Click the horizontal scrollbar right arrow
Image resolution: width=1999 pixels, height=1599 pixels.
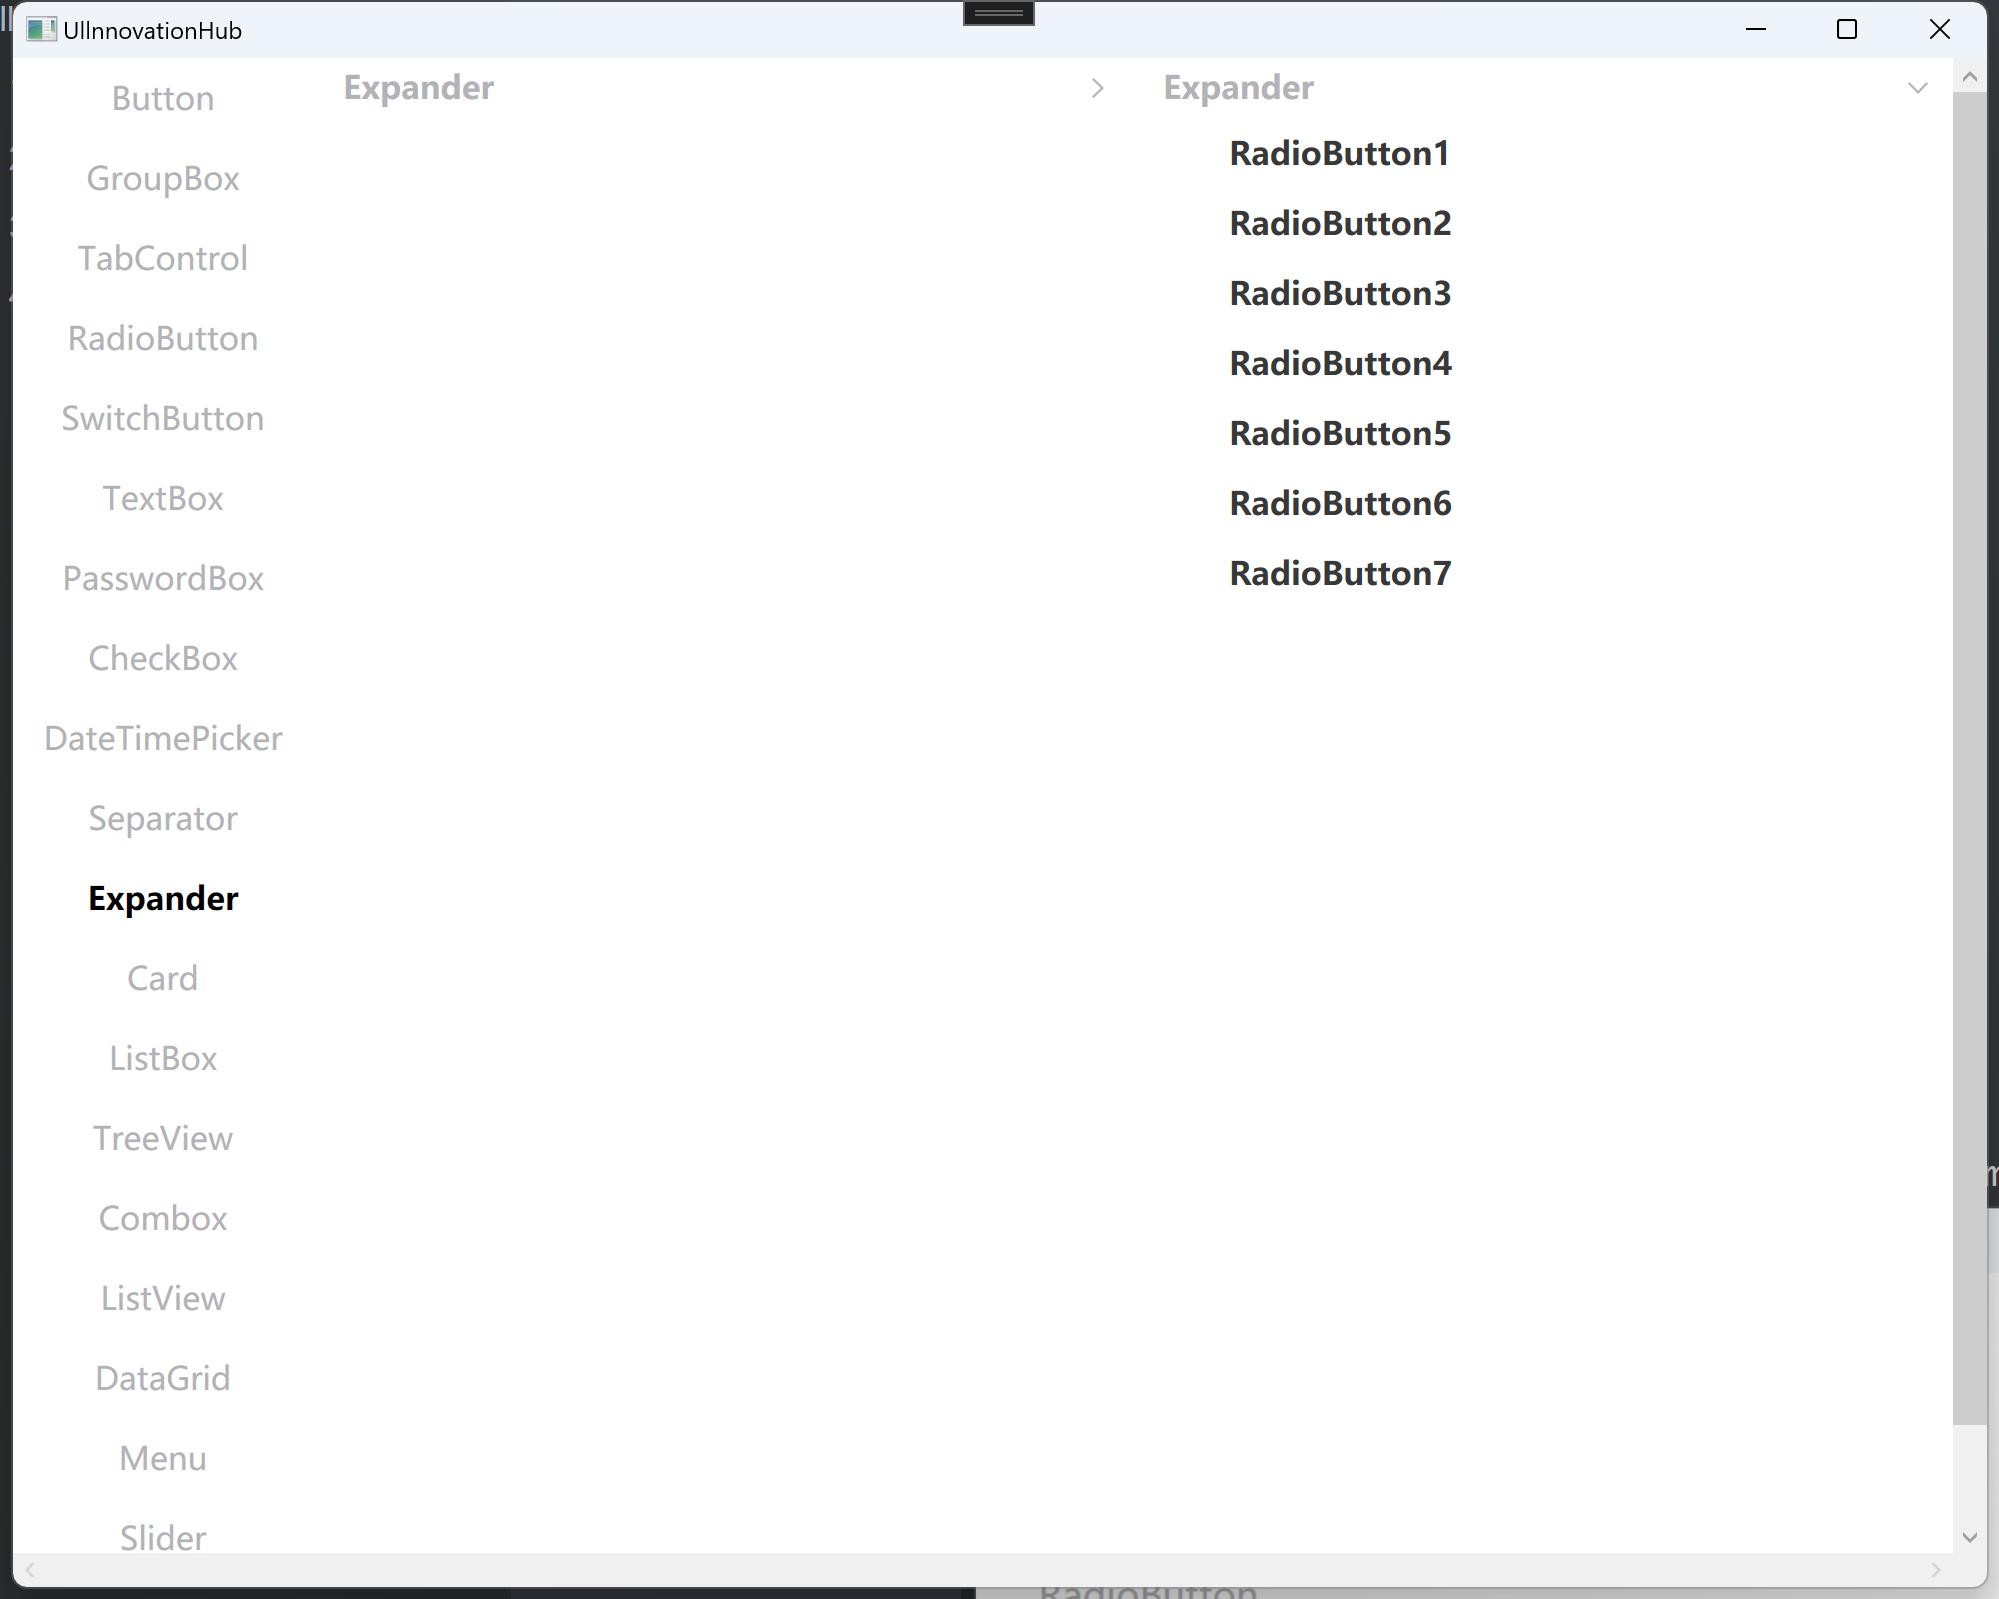click(1936, 1570)
